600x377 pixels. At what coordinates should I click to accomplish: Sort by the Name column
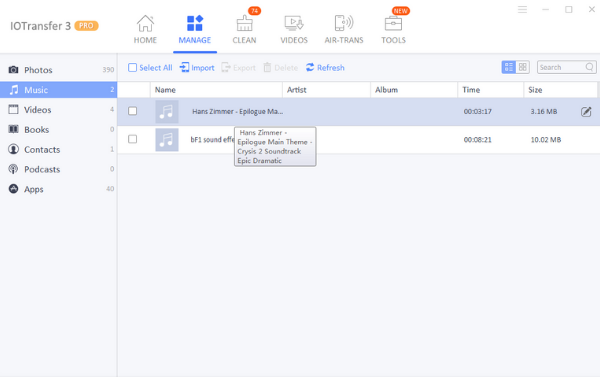(x=216, y=90)
